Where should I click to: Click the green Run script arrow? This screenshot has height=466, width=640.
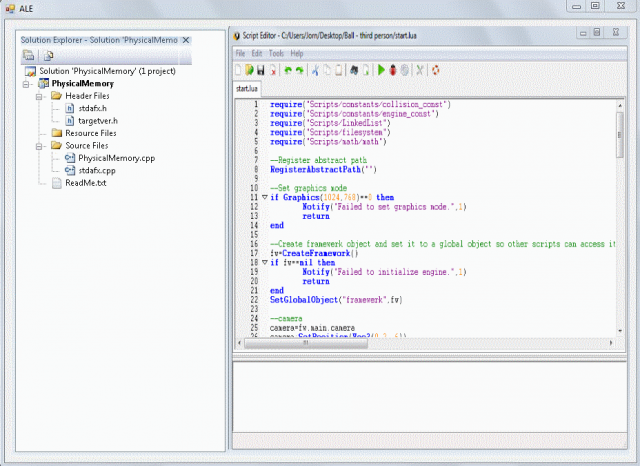coord(381,70)
